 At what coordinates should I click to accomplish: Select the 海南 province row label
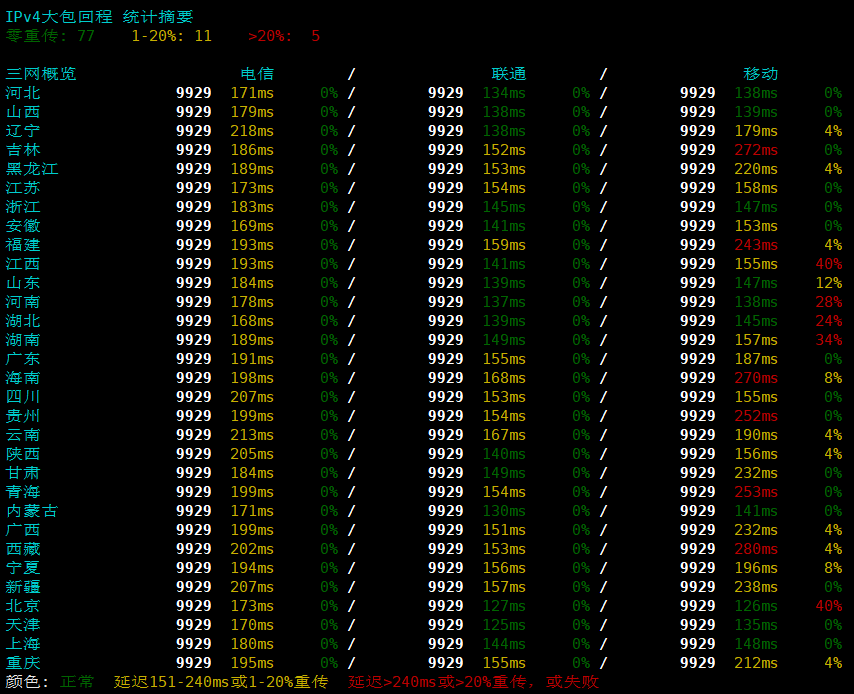[x=23, y=378]
